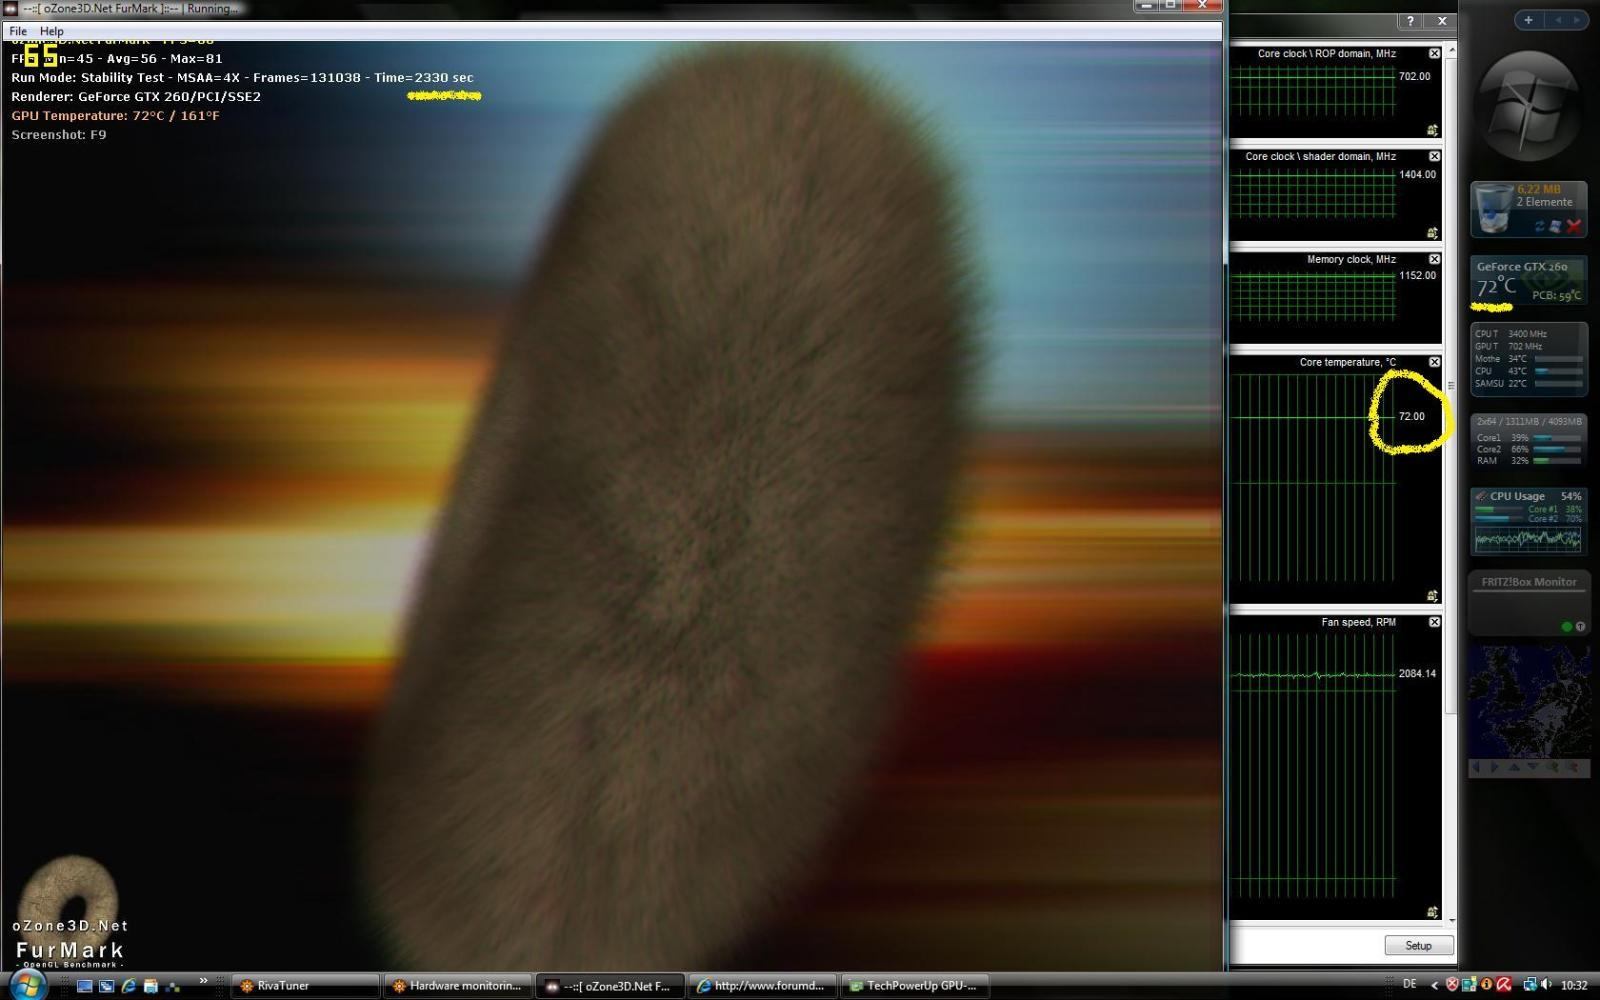Open the Help menu in FurMark
1600x1000 pixels.
click(52, 31)
